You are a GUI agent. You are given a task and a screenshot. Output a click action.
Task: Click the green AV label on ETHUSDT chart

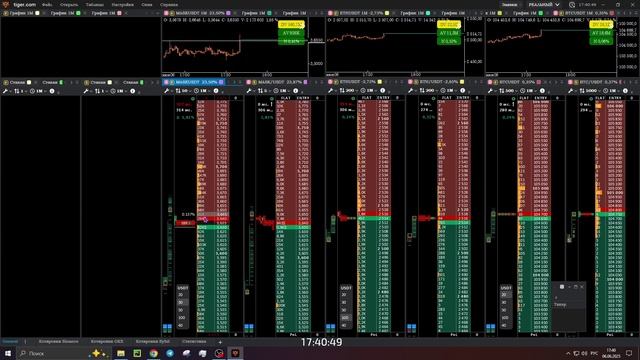tap(449, 33)
